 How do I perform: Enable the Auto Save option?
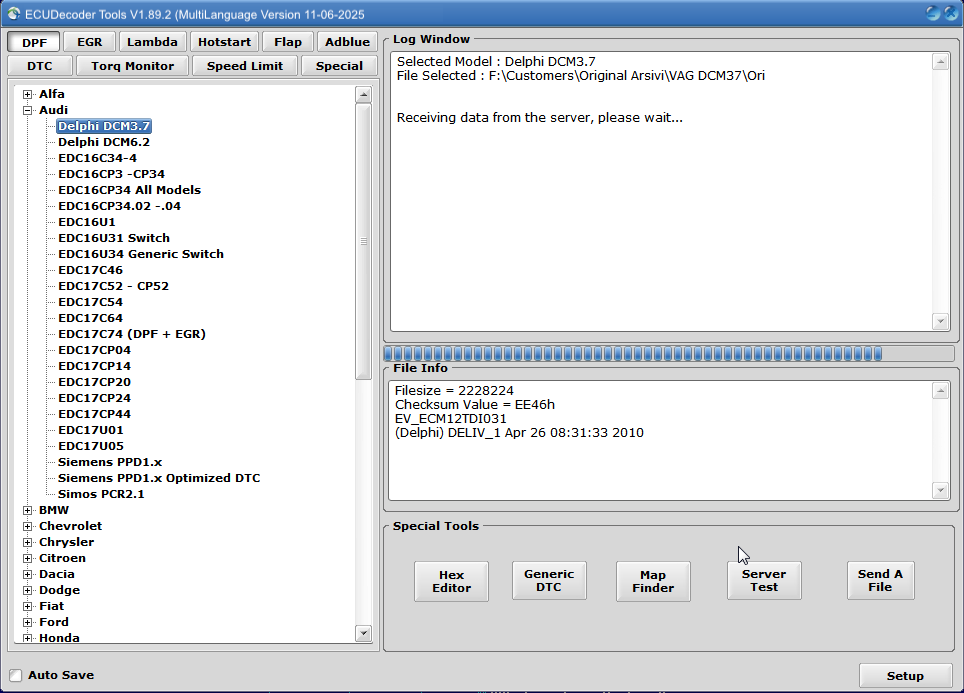click(15, 675)
